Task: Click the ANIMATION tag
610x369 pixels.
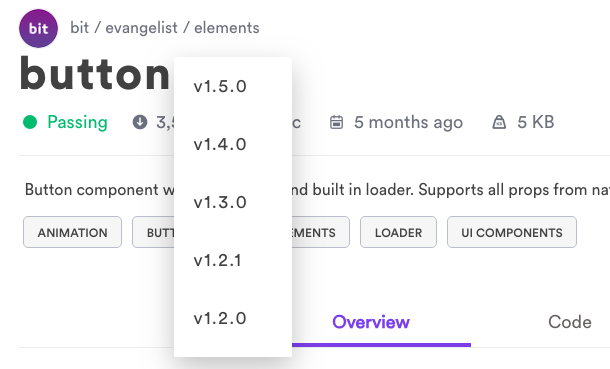Action: pos(72,232)
